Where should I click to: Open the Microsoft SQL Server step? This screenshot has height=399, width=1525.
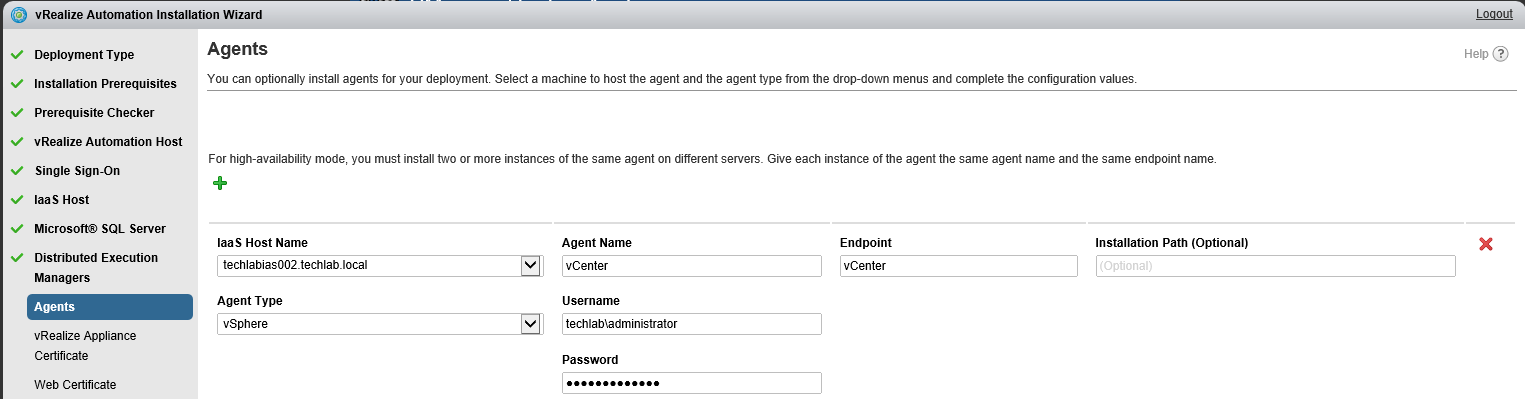click(x=100, y=229)
